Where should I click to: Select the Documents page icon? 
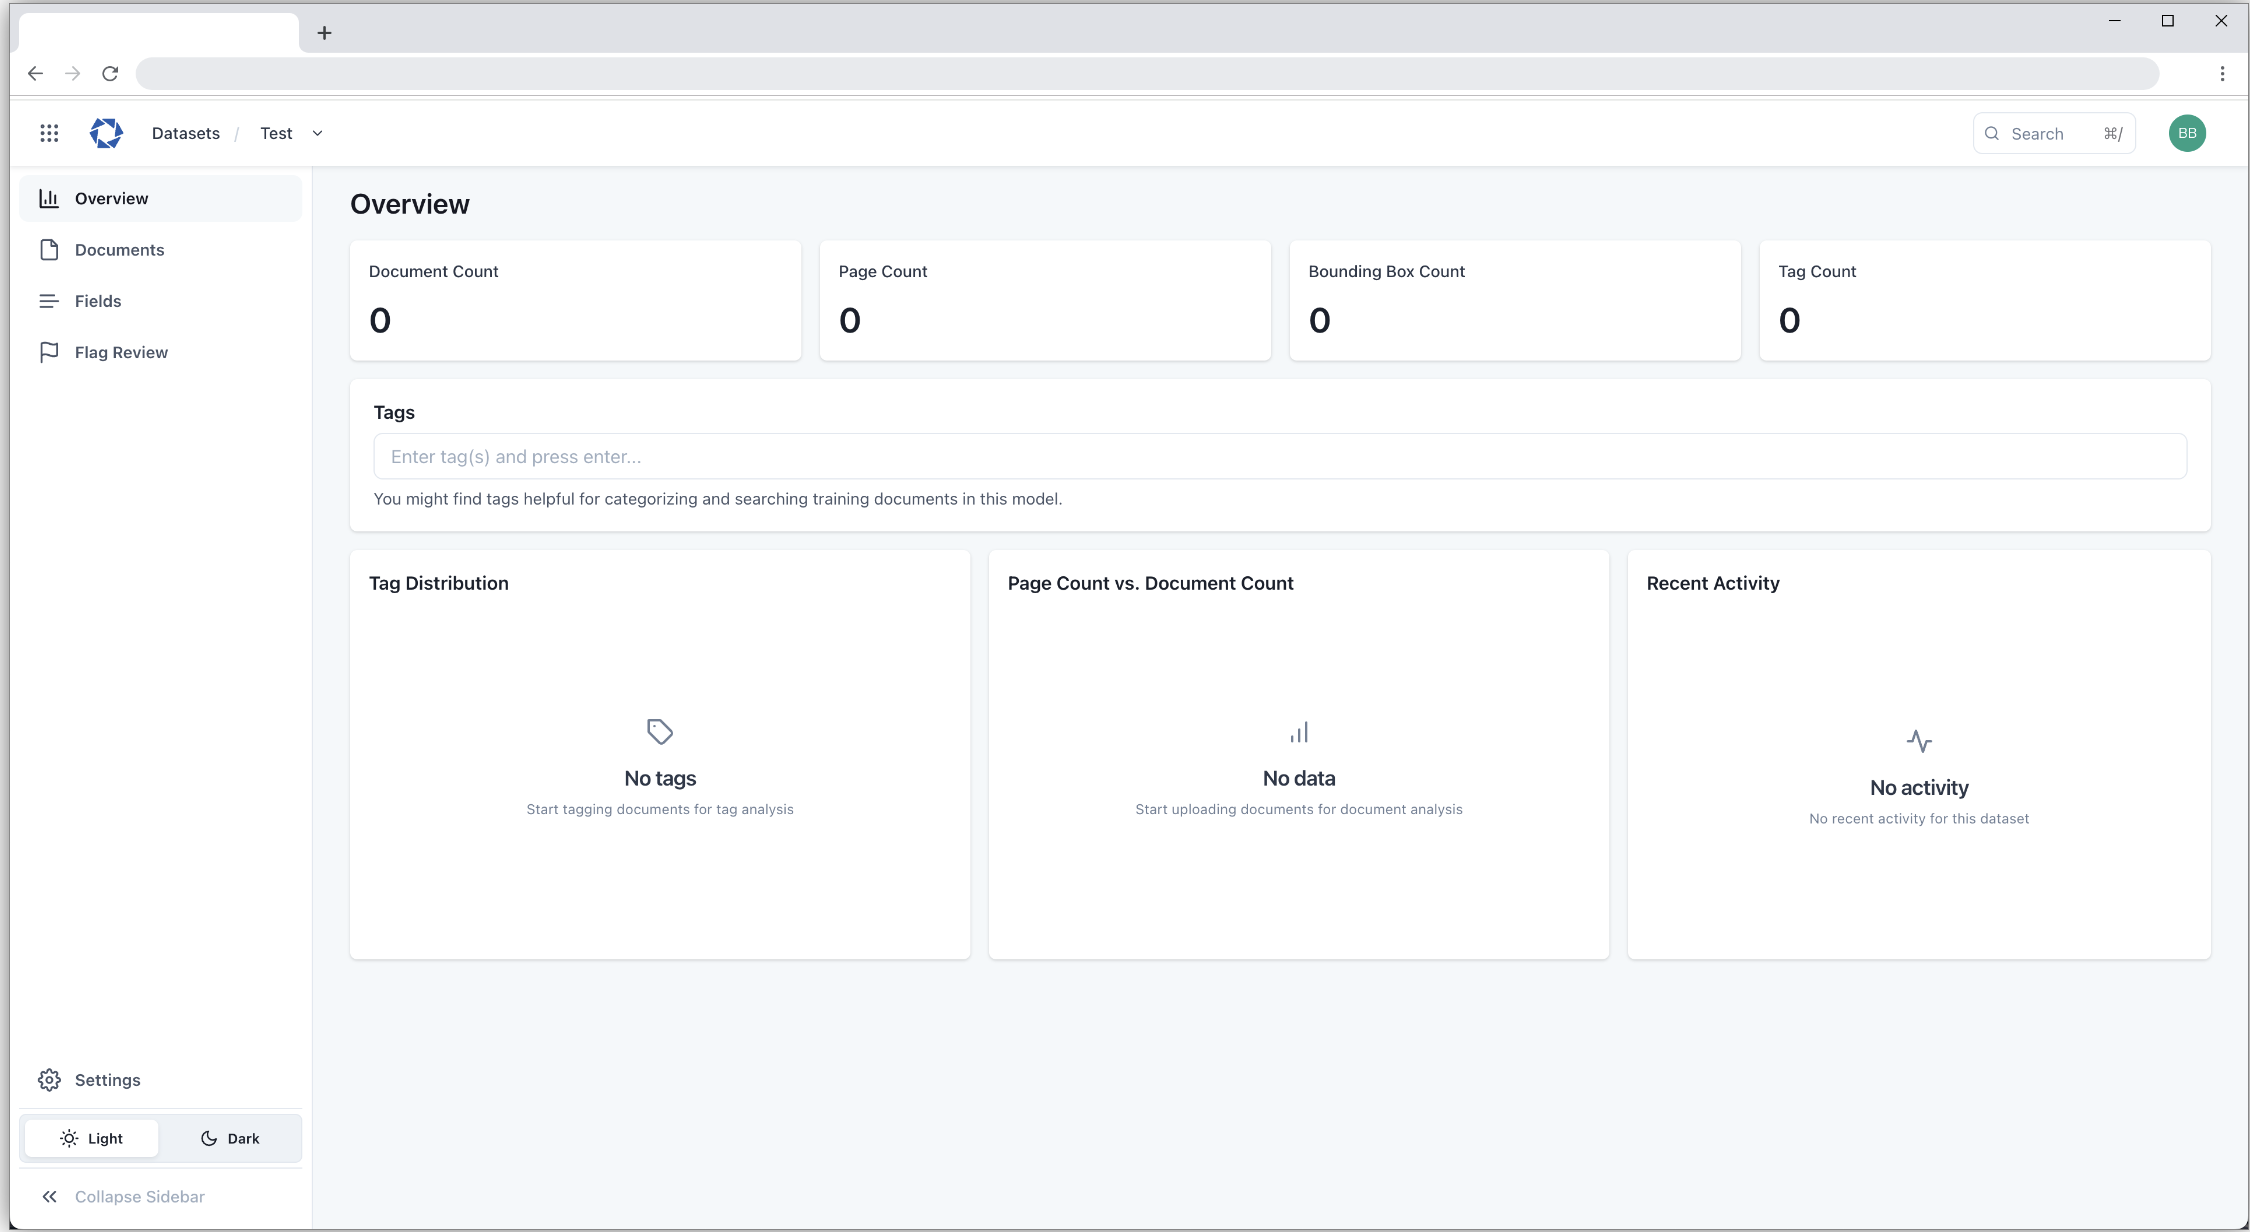tap(50, 249)
